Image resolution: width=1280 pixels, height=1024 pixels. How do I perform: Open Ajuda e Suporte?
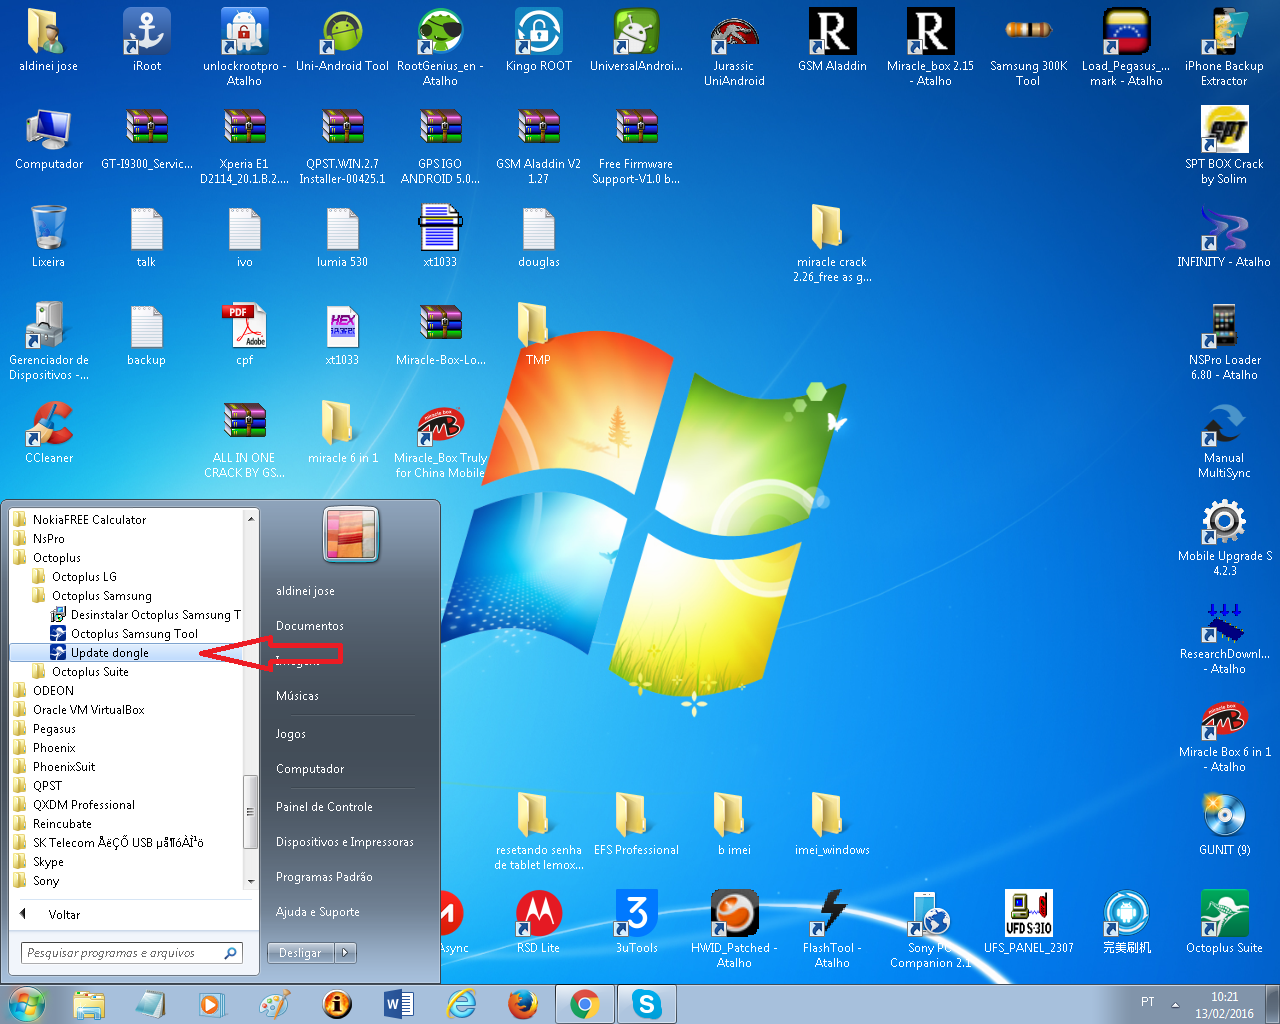318,912
